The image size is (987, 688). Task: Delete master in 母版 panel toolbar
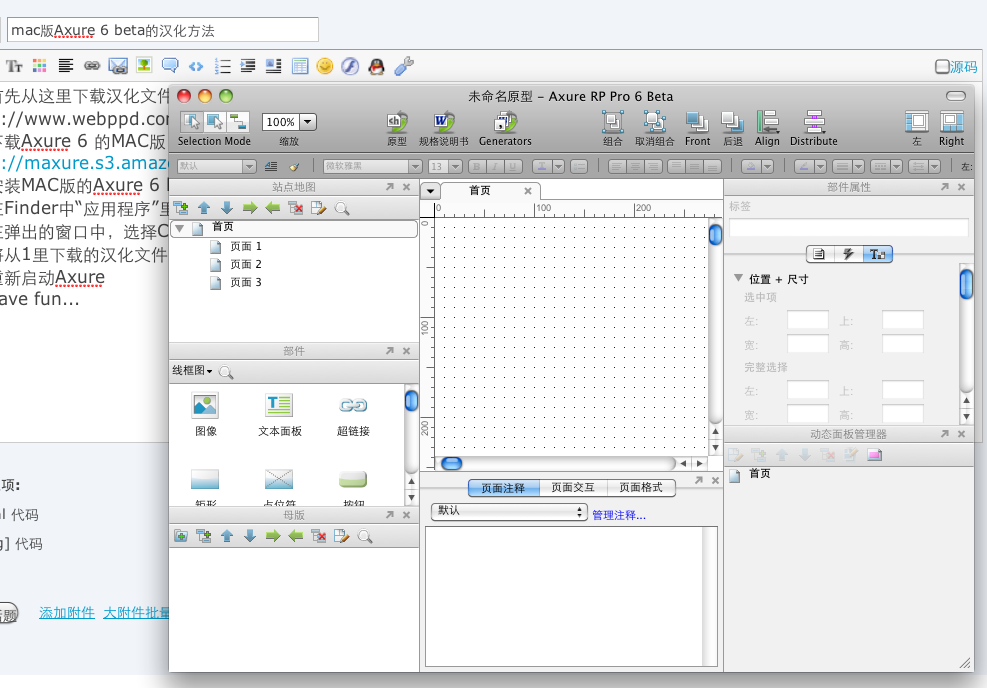tap(319, 536)
